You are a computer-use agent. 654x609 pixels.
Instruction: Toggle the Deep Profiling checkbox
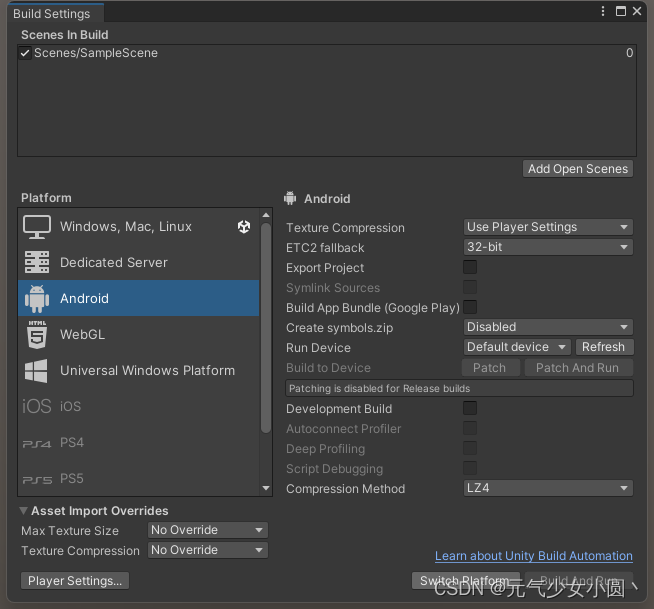470,448
